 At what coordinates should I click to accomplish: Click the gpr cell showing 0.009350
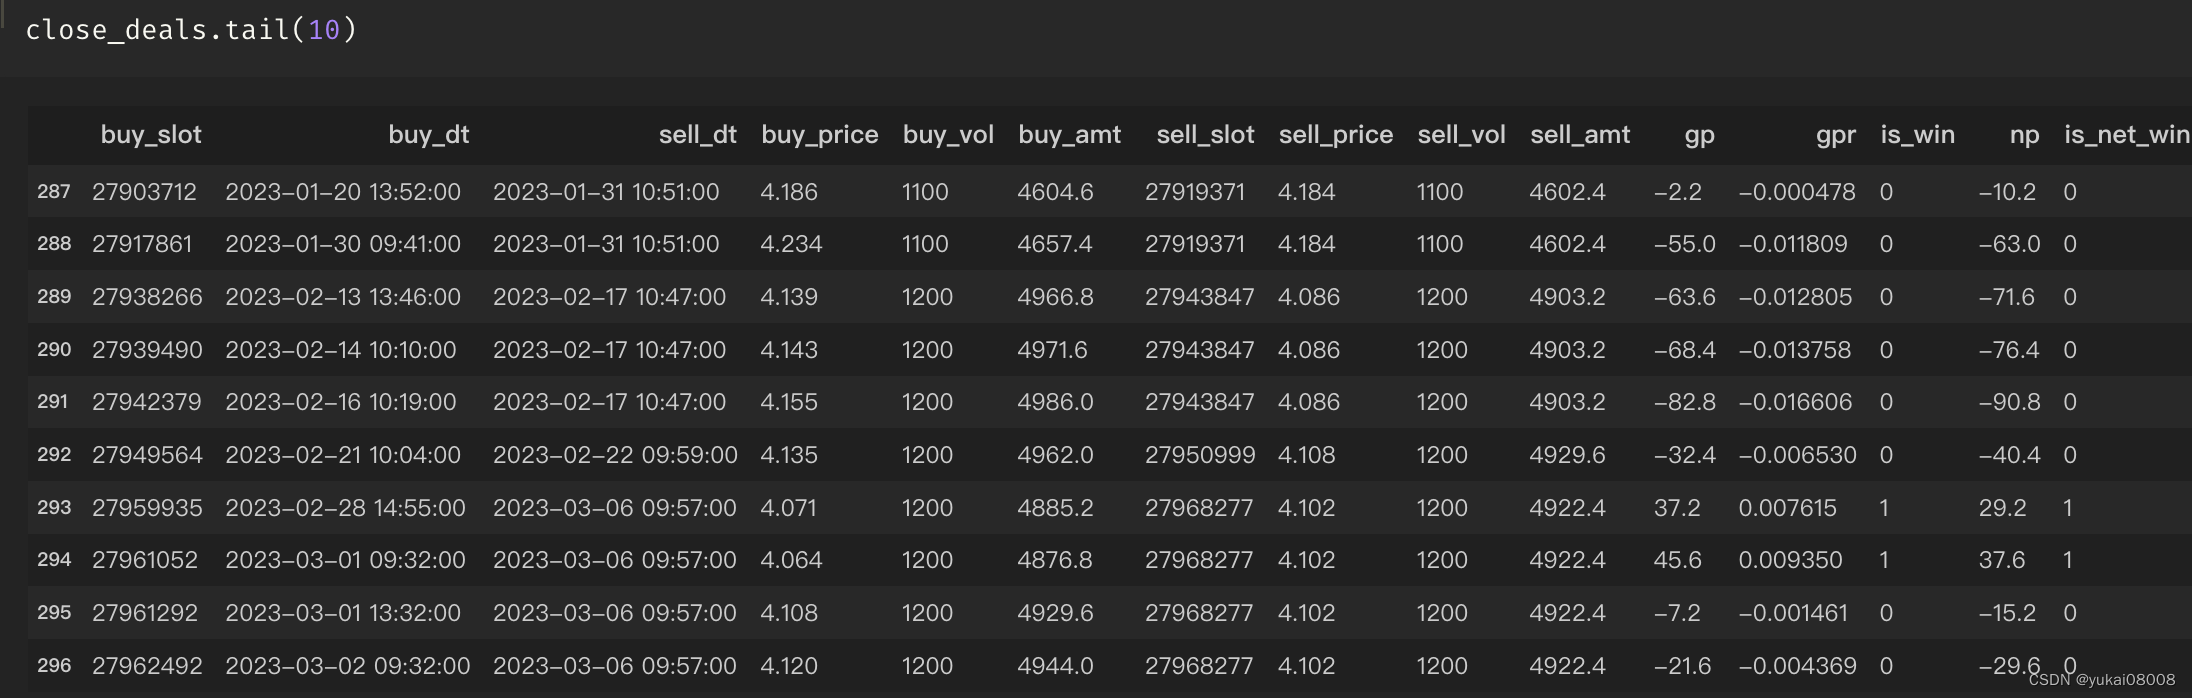click(1790, 560)
